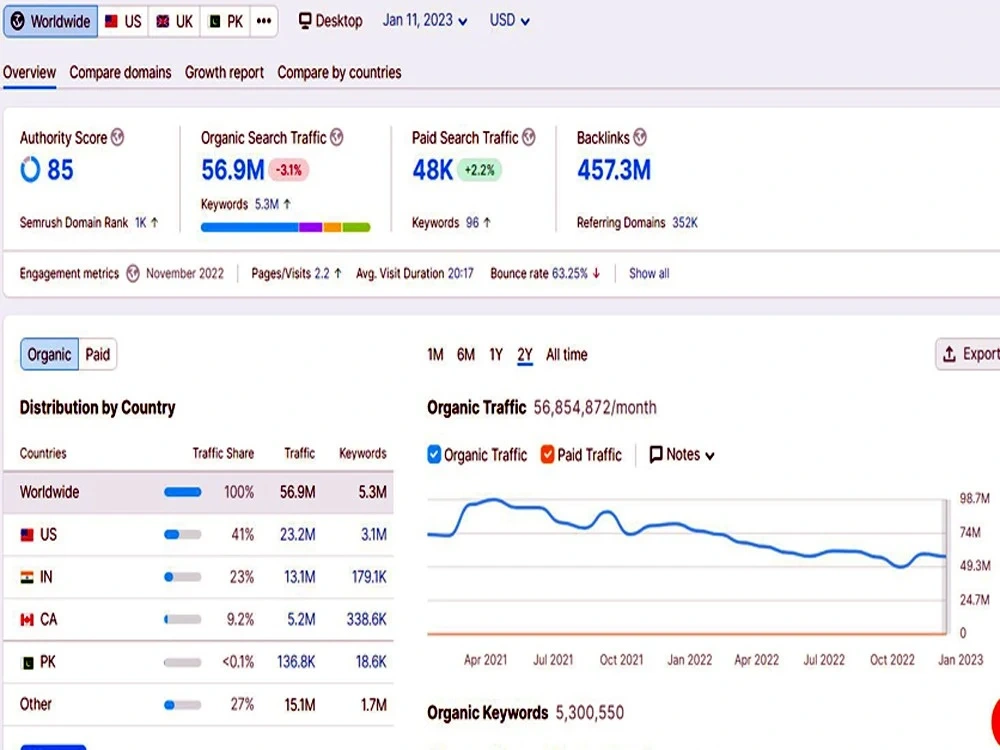Click the Backlinks globe icon

click(x=640, y=137)
